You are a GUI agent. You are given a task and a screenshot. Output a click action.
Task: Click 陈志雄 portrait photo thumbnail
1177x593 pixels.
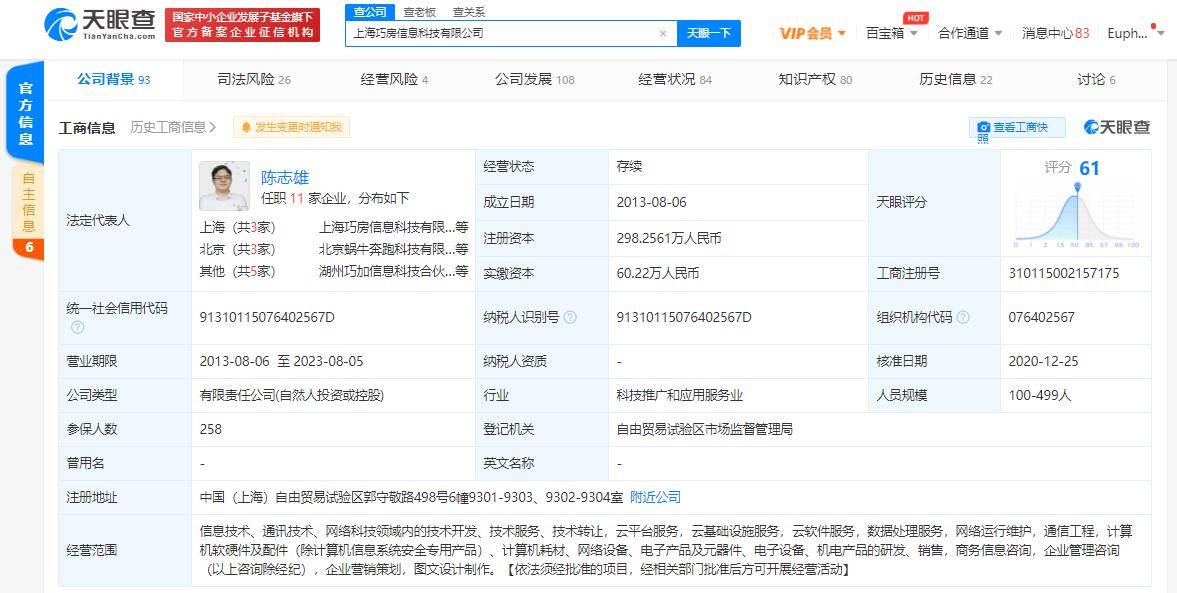[x=224, y=185]
